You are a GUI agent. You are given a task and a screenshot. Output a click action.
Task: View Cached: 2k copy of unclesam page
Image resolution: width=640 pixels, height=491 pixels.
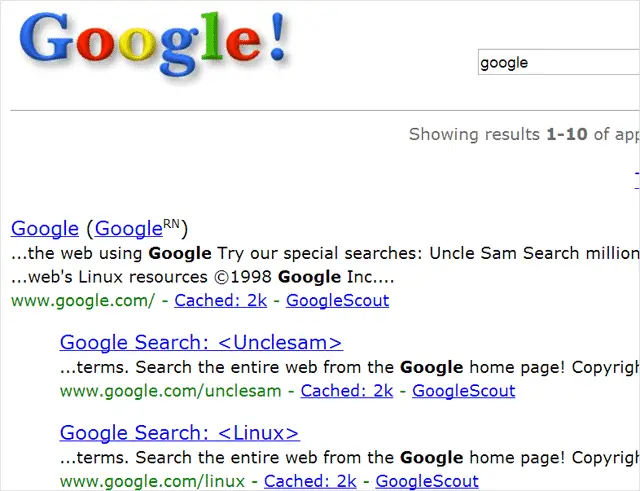coord(347,391)
